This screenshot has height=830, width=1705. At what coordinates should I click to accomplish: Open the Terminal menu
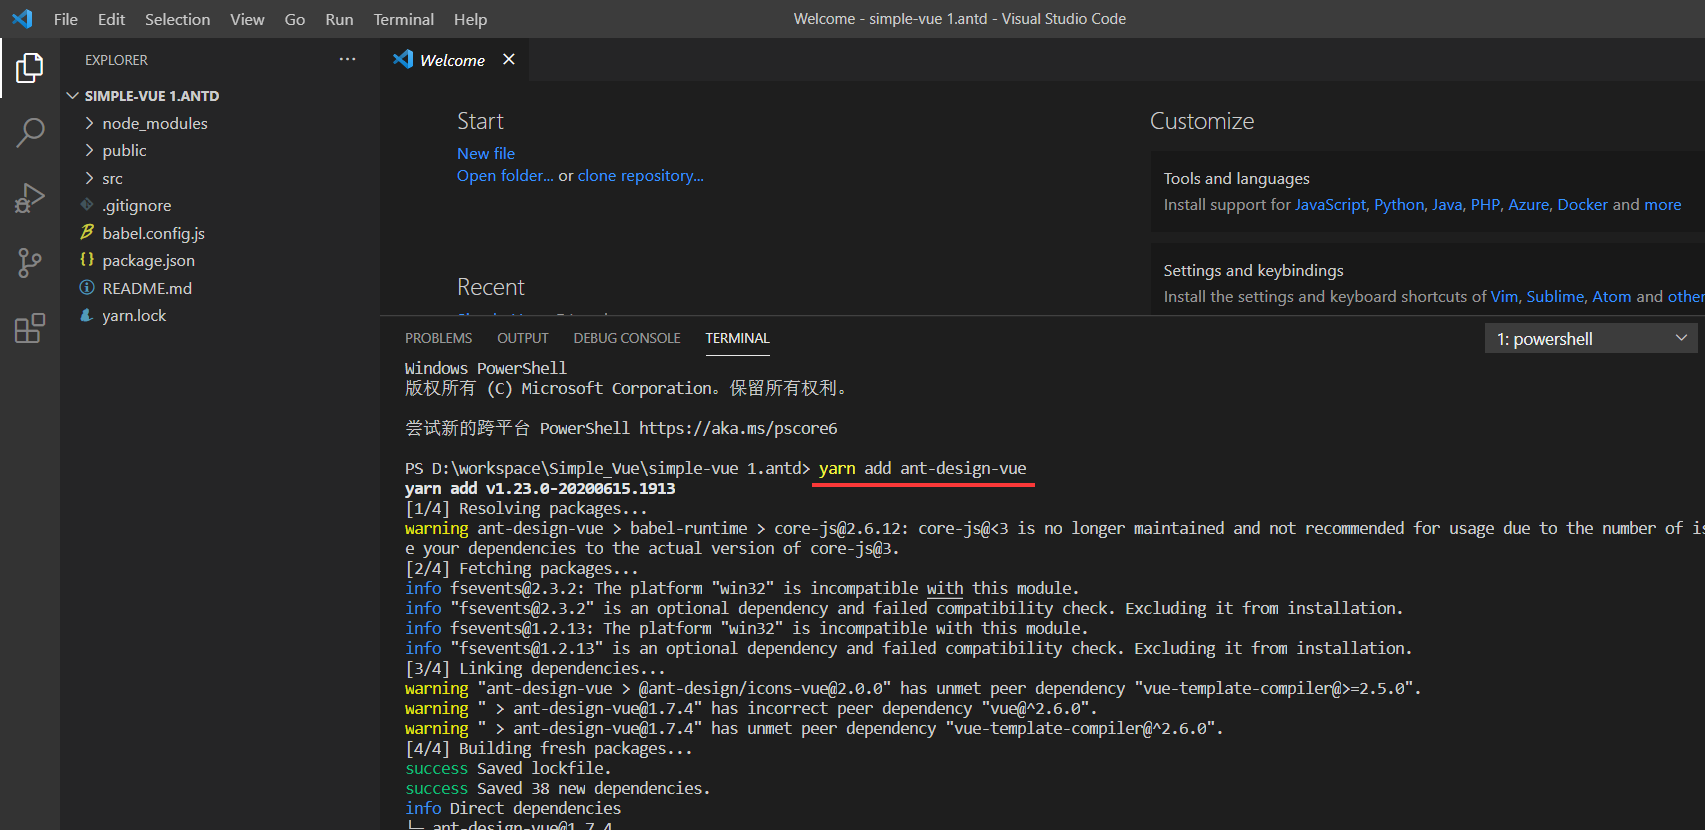(404, 19)
